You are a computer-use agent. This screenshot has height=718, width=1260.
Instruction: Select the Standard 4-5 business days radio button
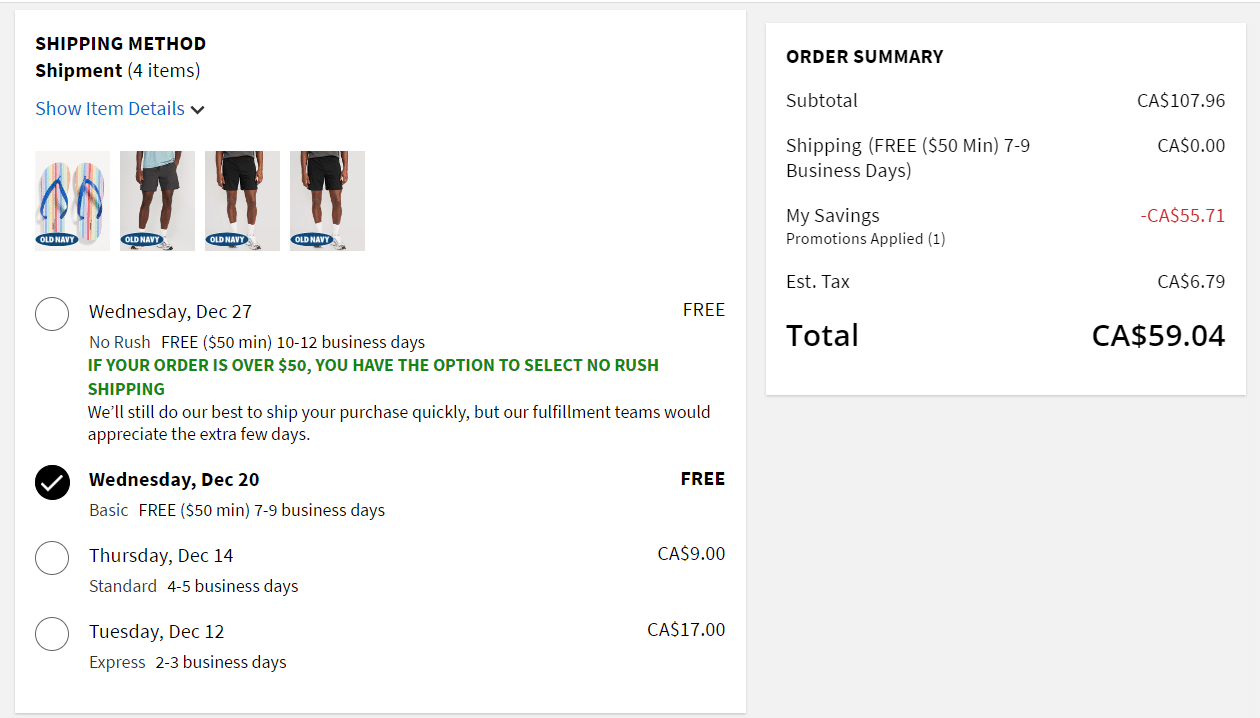52,558
